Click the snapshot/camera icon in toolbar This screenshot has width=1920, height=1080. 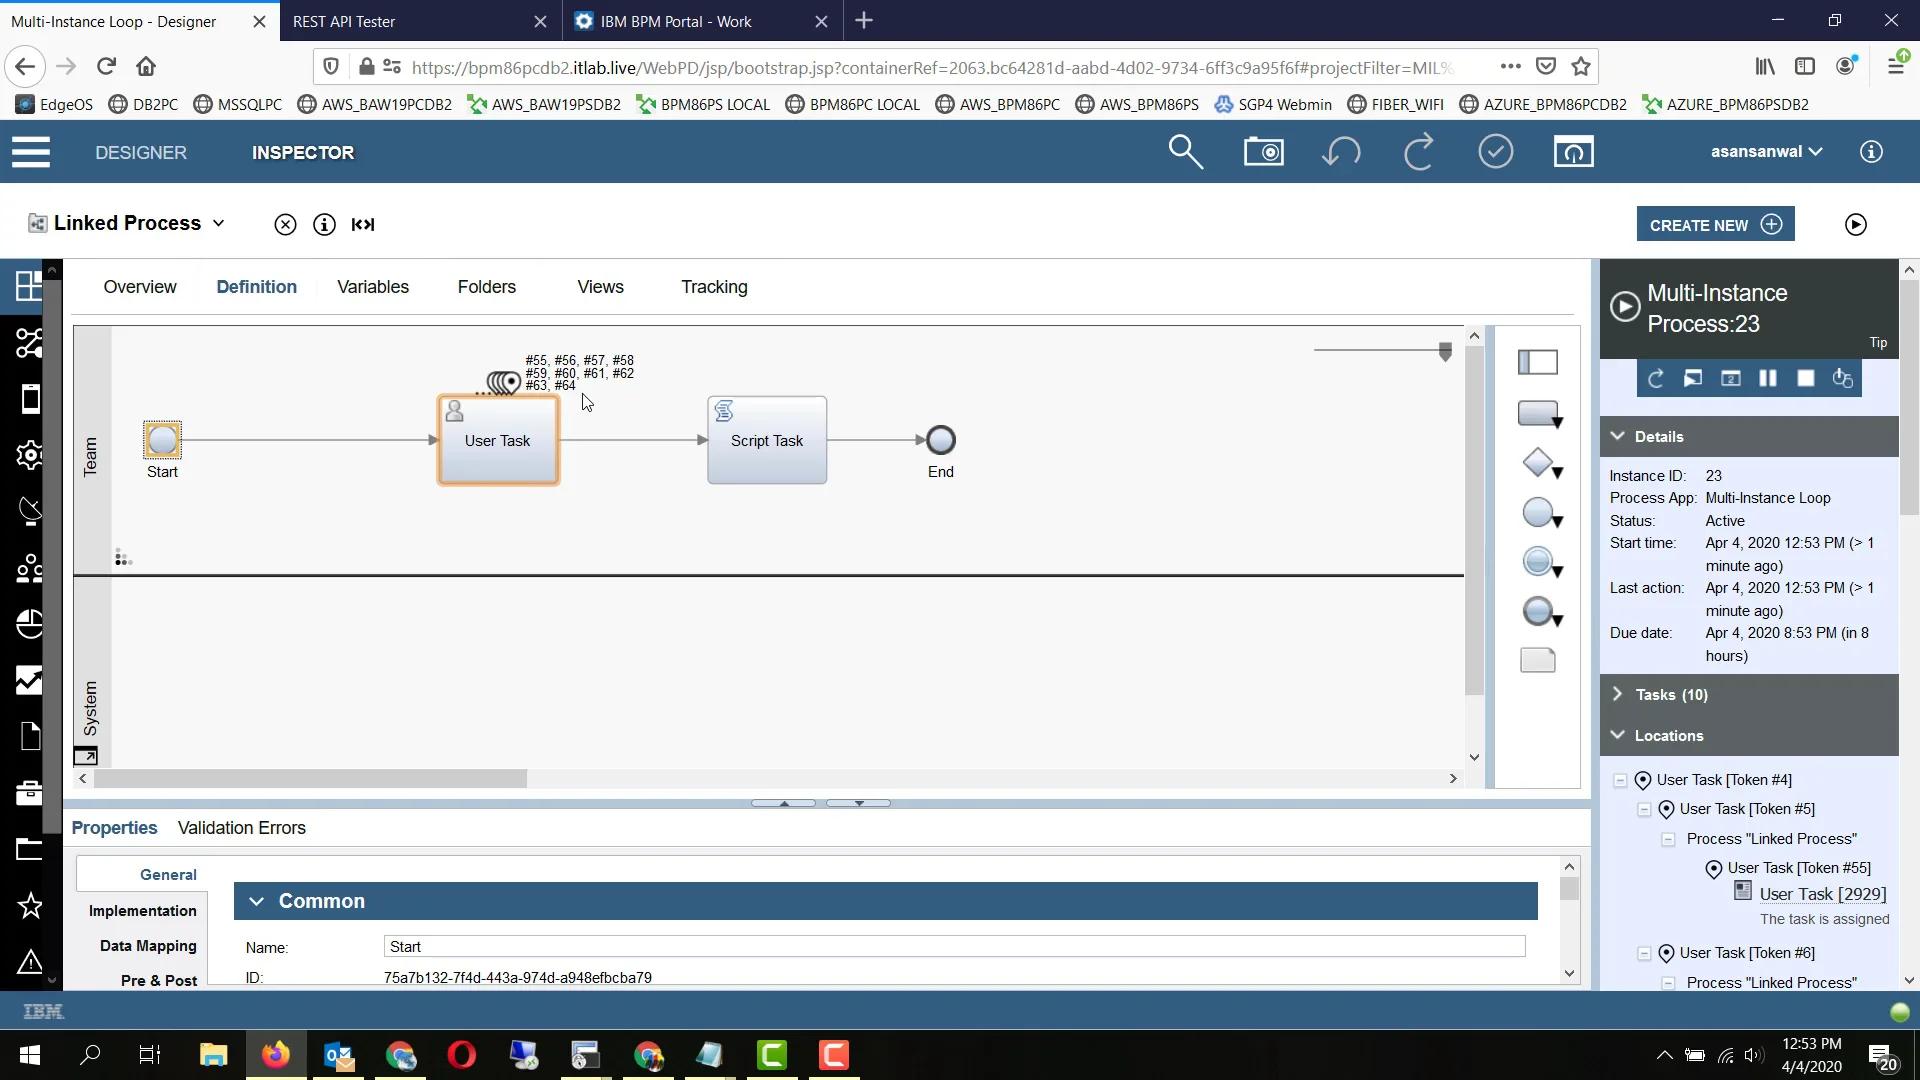pyautogui.click(x=1263, y=150)
